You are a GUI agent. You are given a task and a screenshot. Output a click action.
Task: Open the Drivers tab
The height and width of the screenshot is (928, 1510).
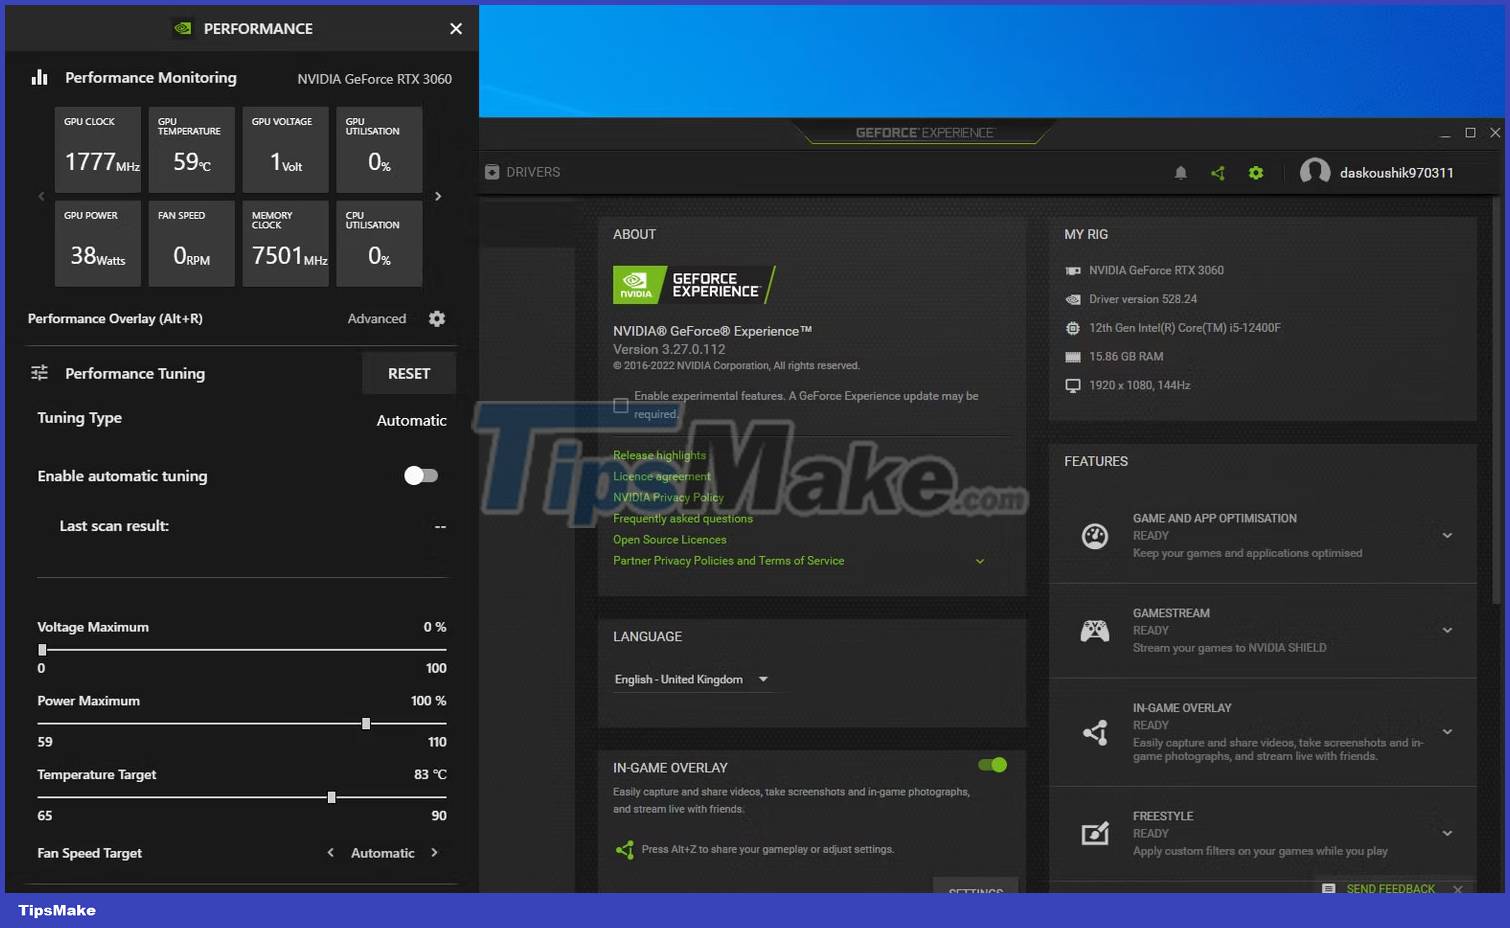522,172
